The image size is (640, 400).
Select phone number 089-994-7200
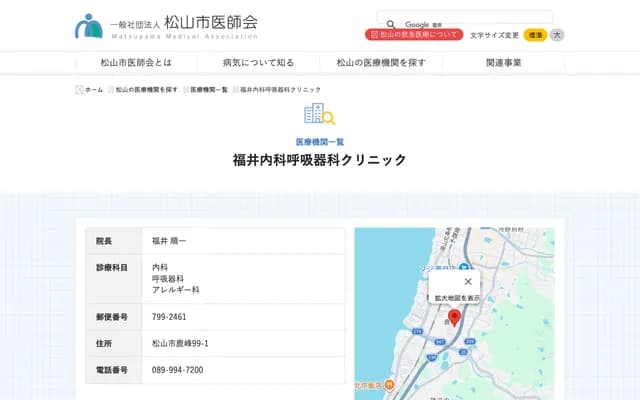click(178, 370)
